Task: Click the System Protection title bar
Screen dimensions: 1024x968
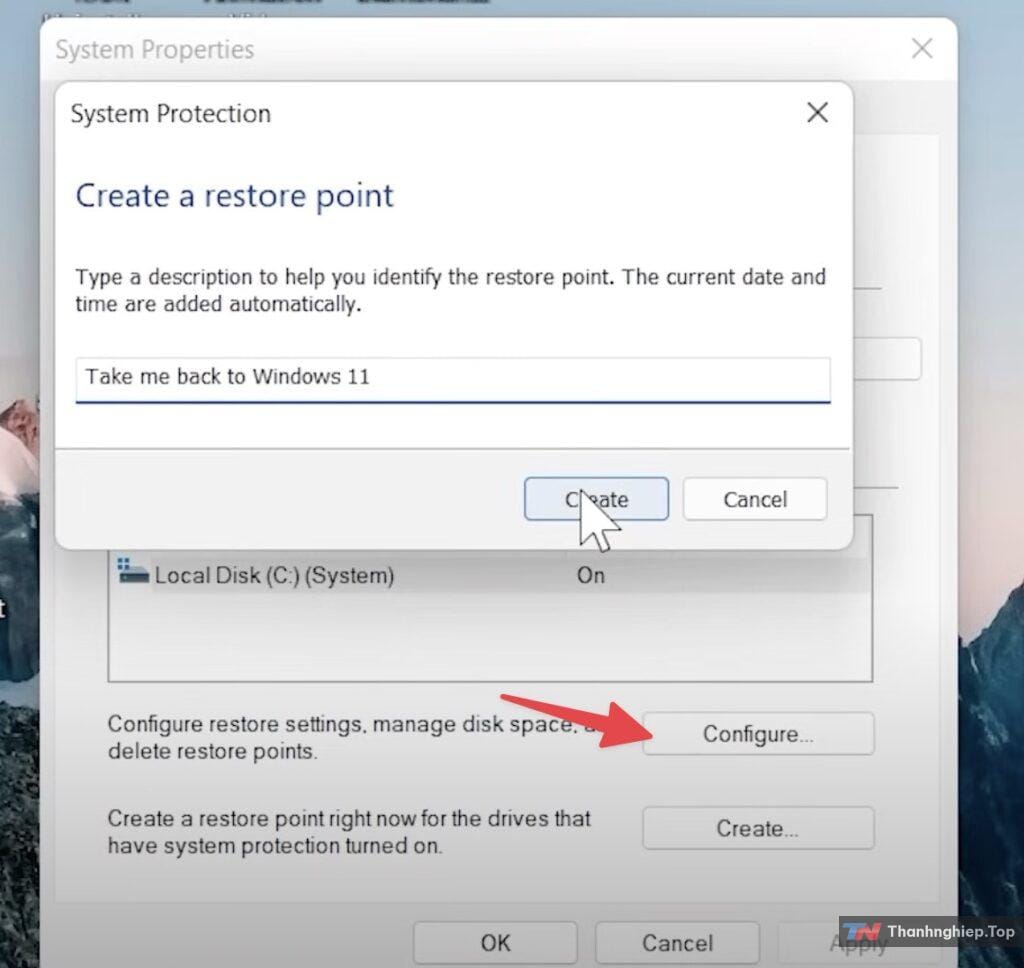Action: pos(400,113)
